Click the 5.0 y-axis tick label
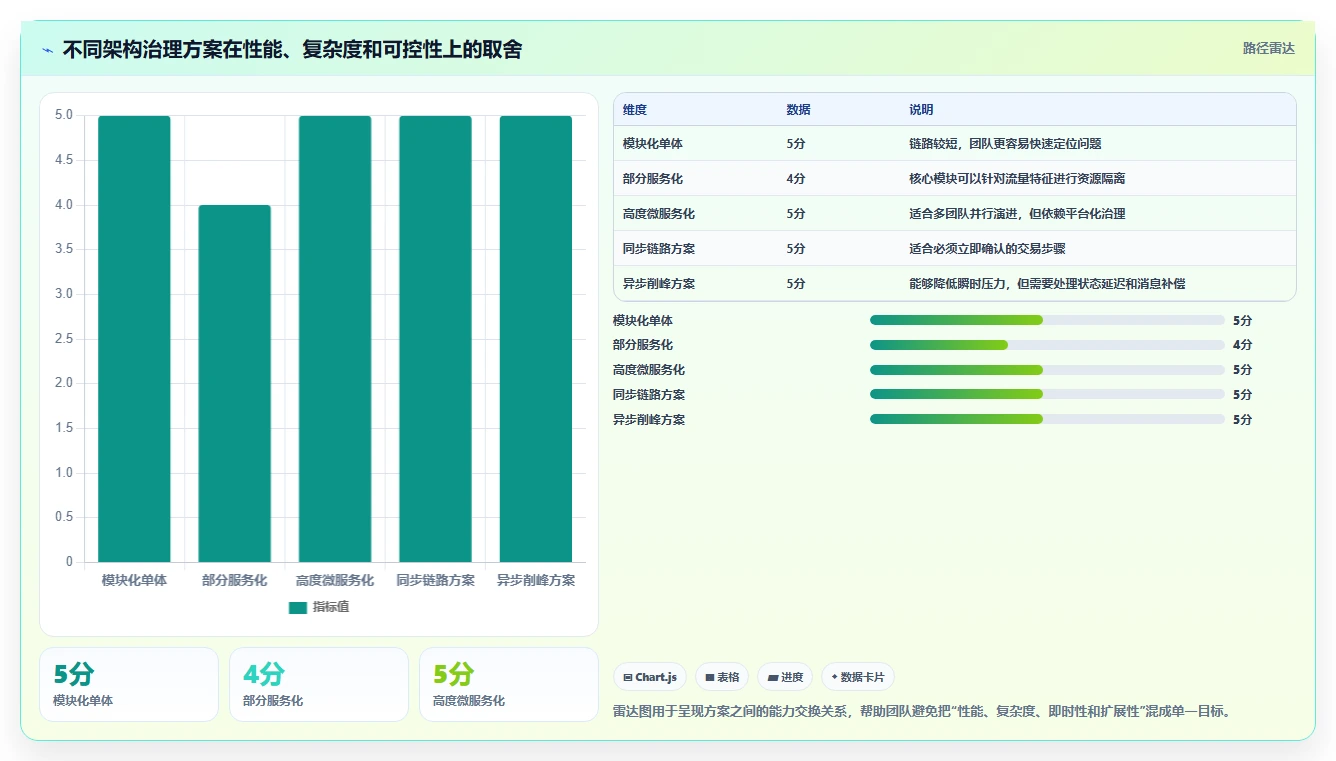 (64, 115)
